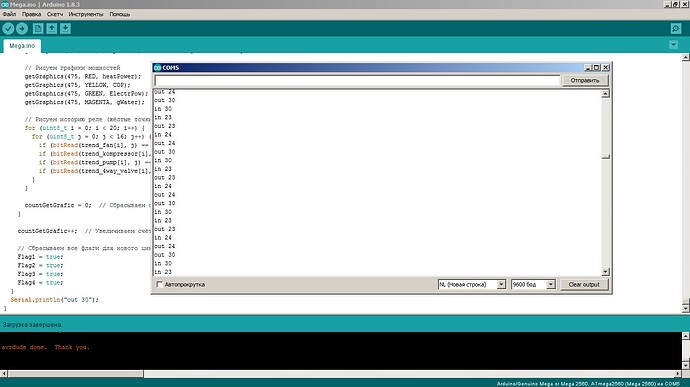The height and width of the screenshot is (387, 690).
Task: Open the tab options dropdown arrow
Action: tap(673, 44)
